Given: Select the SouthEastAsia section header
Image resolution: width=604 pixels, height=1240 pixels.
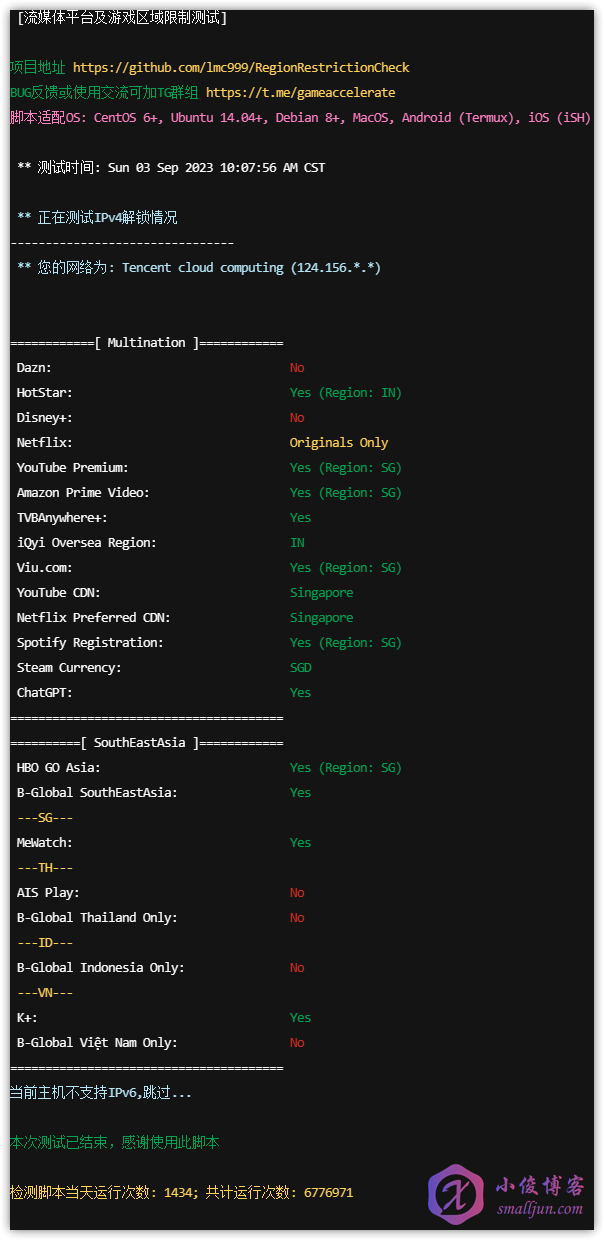Looking at the screenshot, I should pyautogui.click(x=147, y=743).
